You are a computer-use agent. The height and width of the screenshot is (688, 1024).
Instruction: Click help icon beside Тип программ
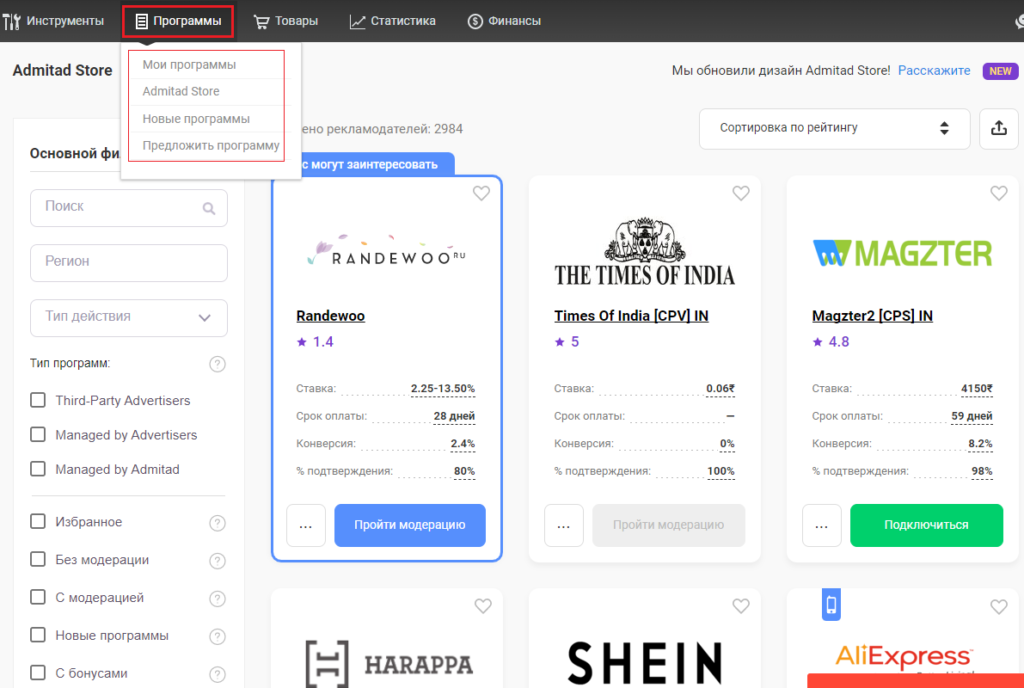(x=217, y=364)
